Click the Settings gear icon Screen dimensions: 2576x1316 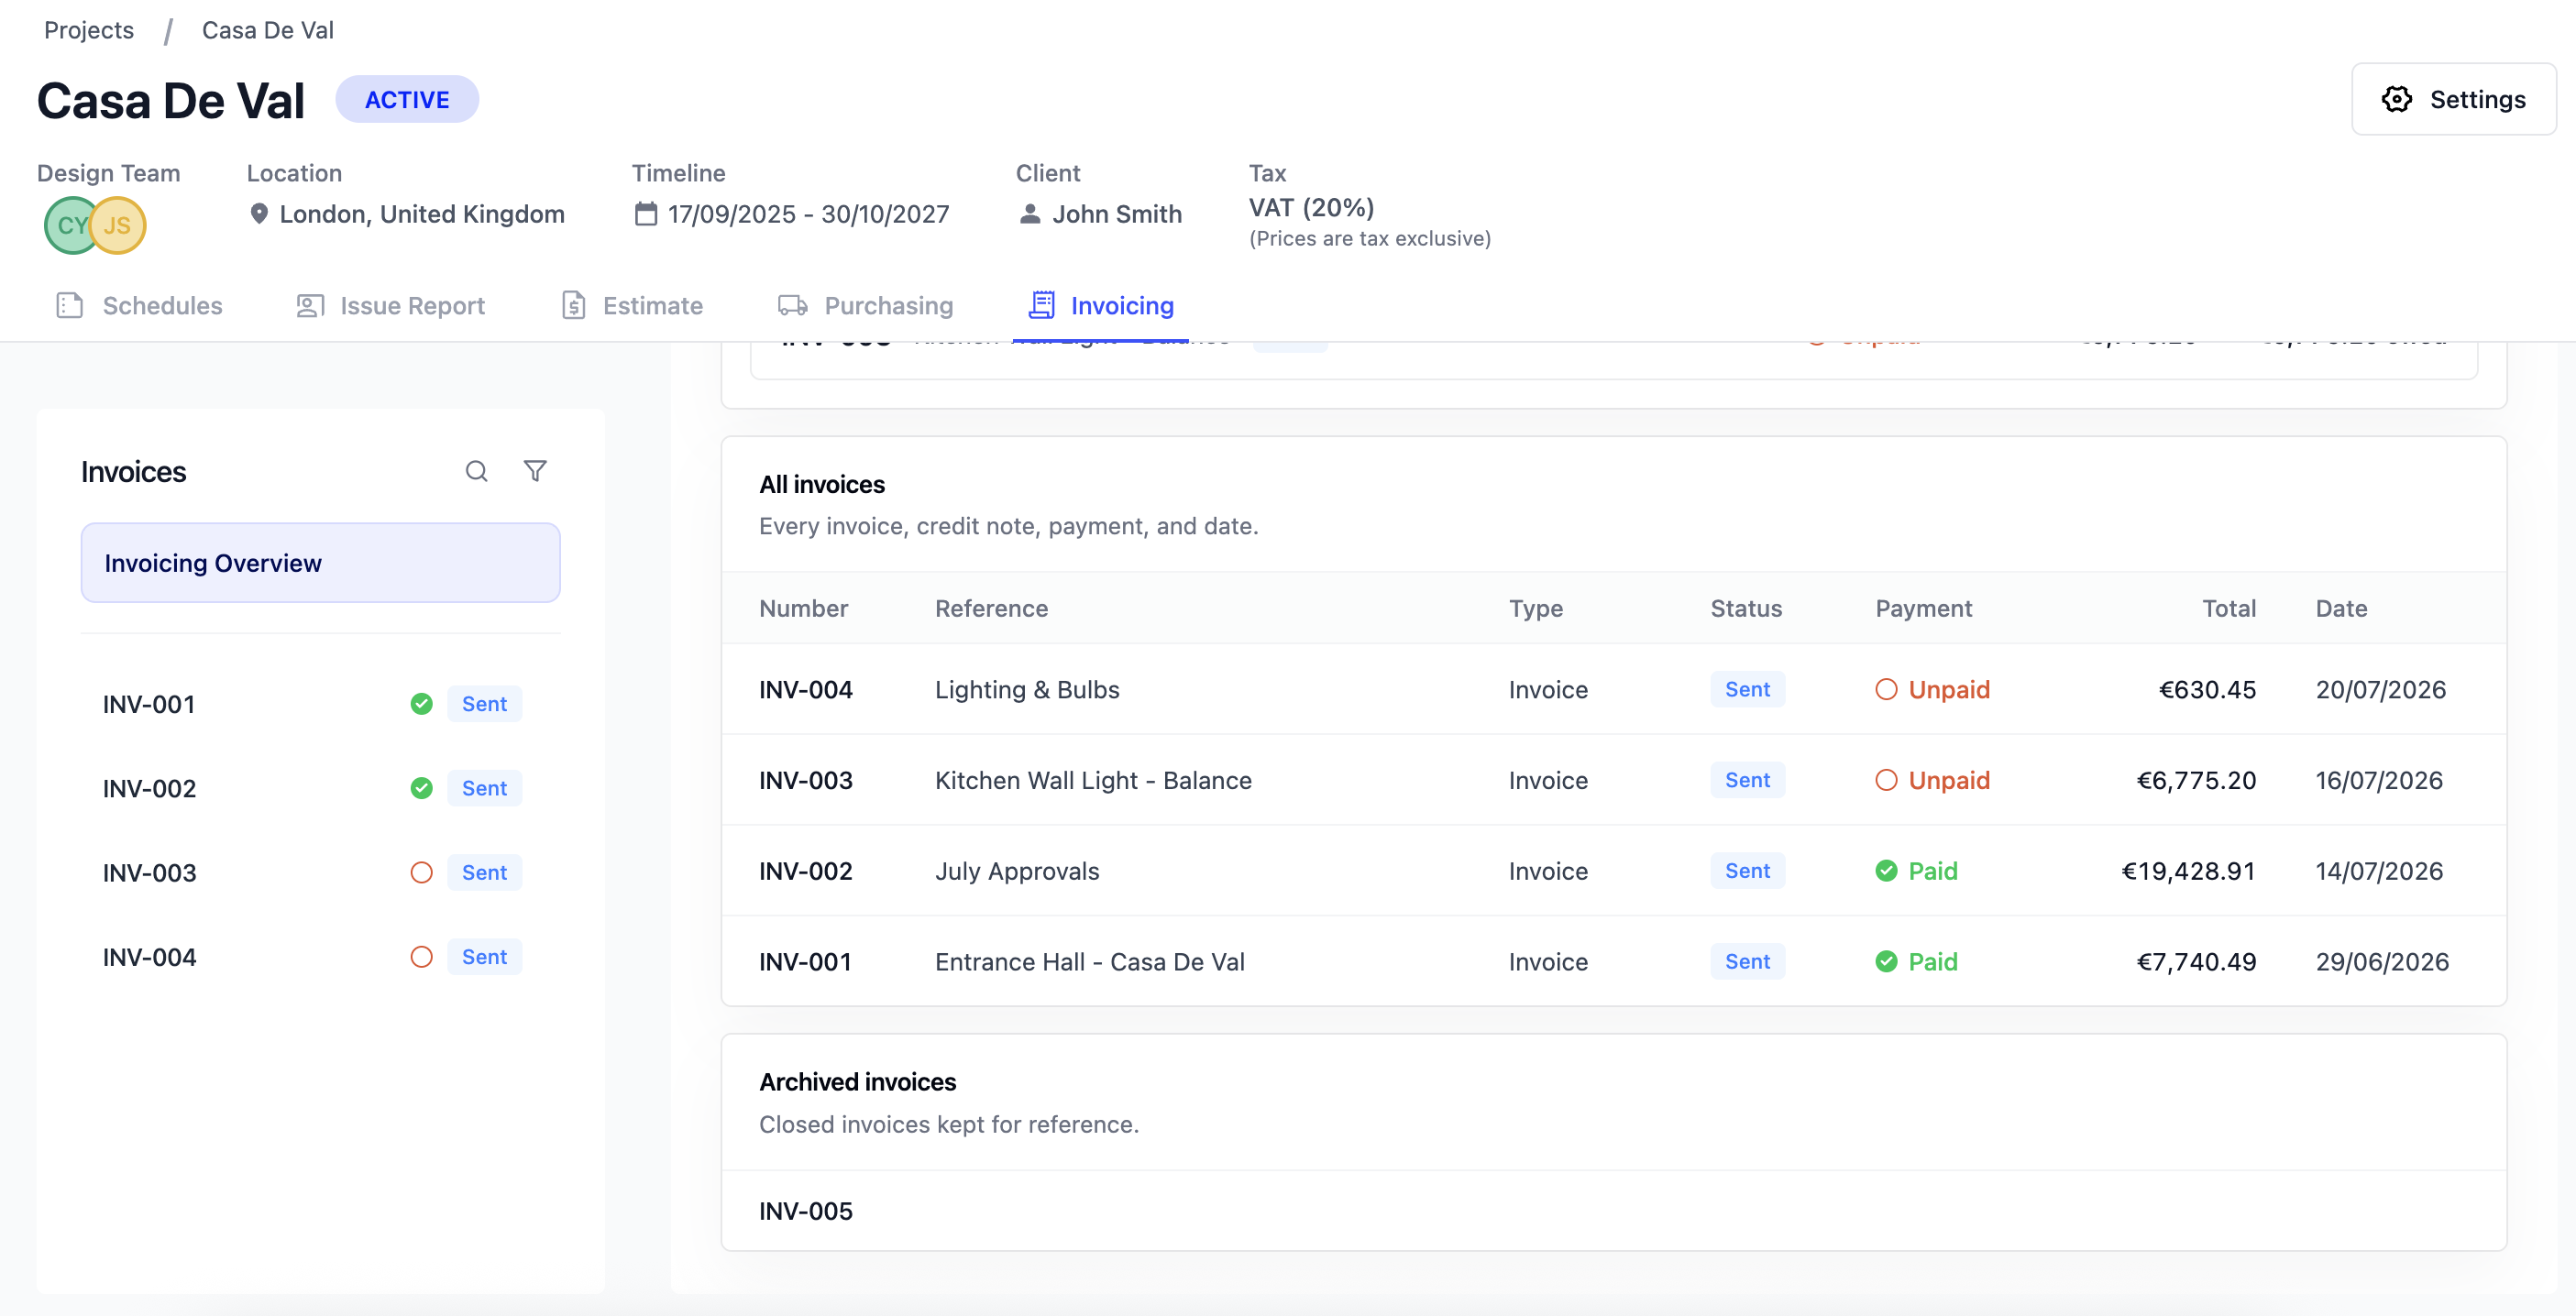pos(2396,99)
